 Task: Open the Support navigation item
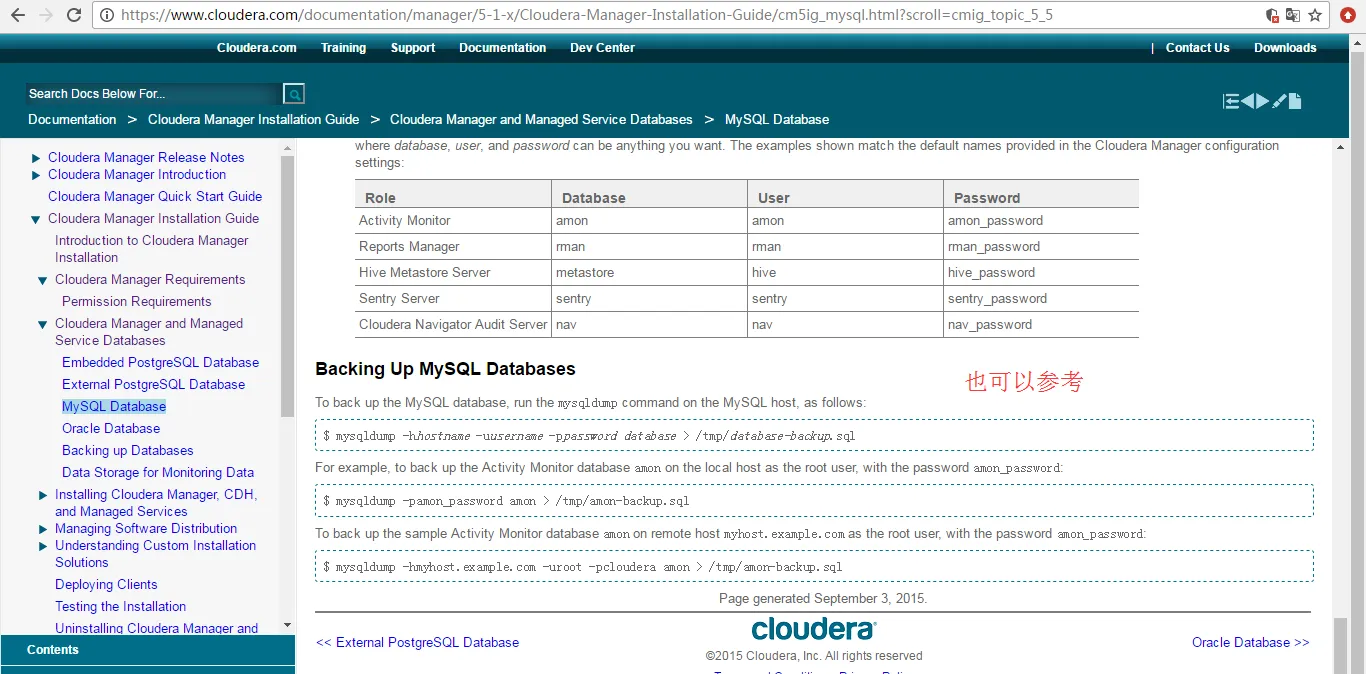(413, 47)
